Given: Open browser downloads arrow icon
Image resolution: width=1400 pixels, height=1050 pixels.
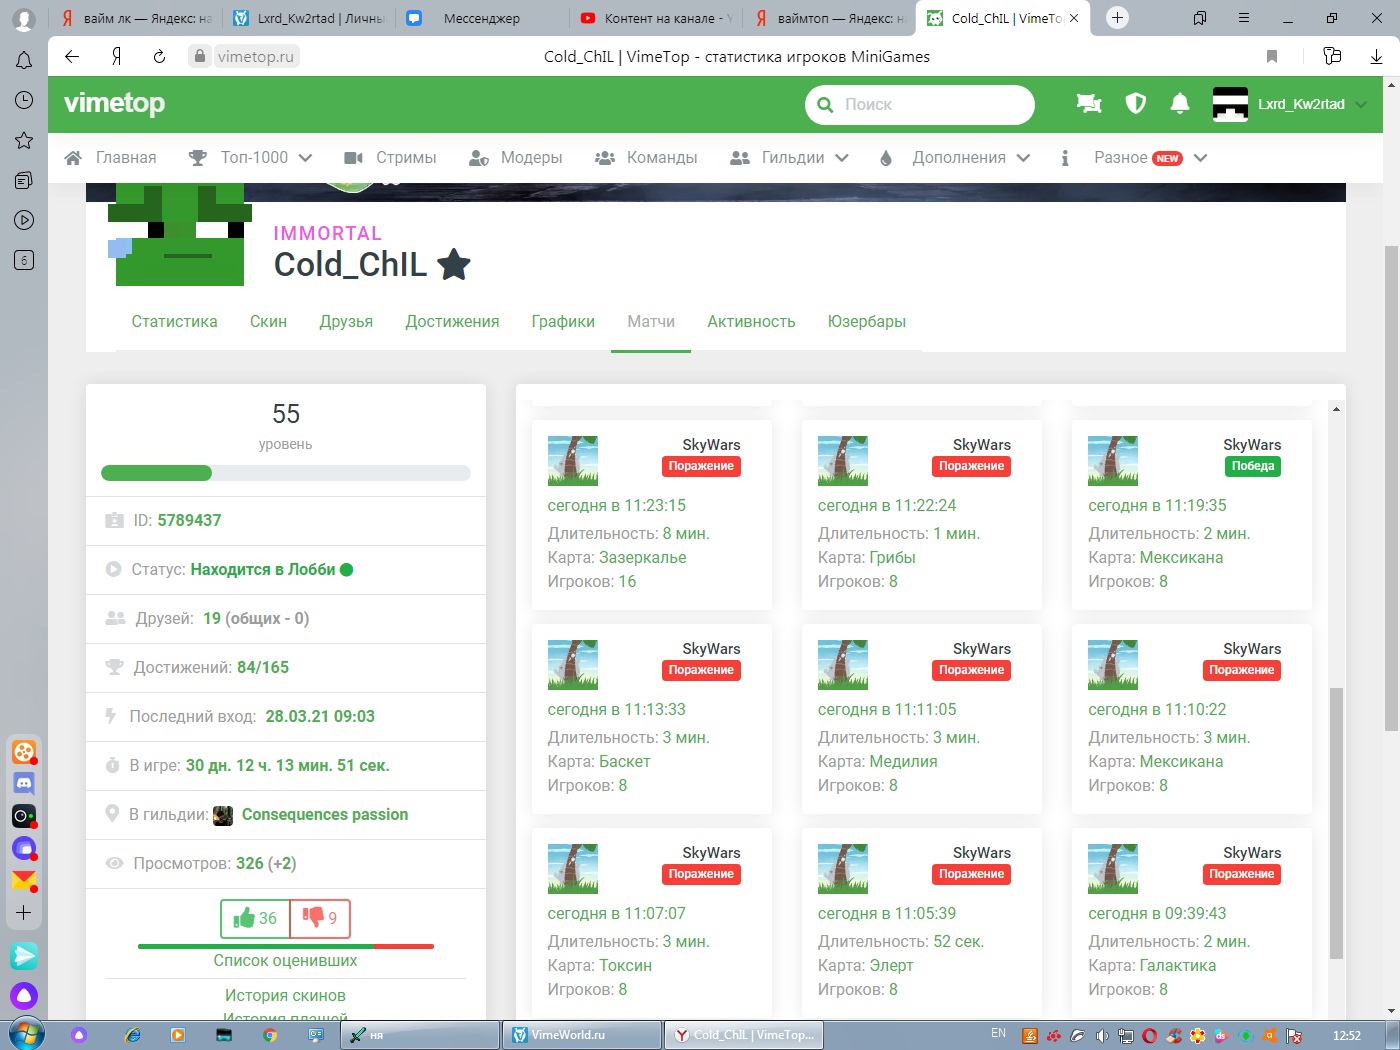Looking at the screenshot, I should 1376,56.
